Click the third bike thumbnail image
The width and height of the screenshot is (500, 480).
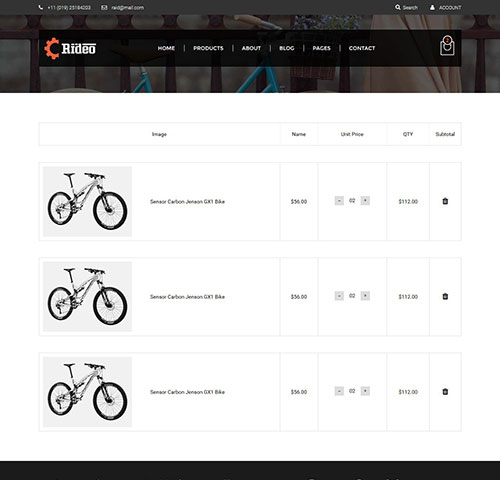click(87, 392)
